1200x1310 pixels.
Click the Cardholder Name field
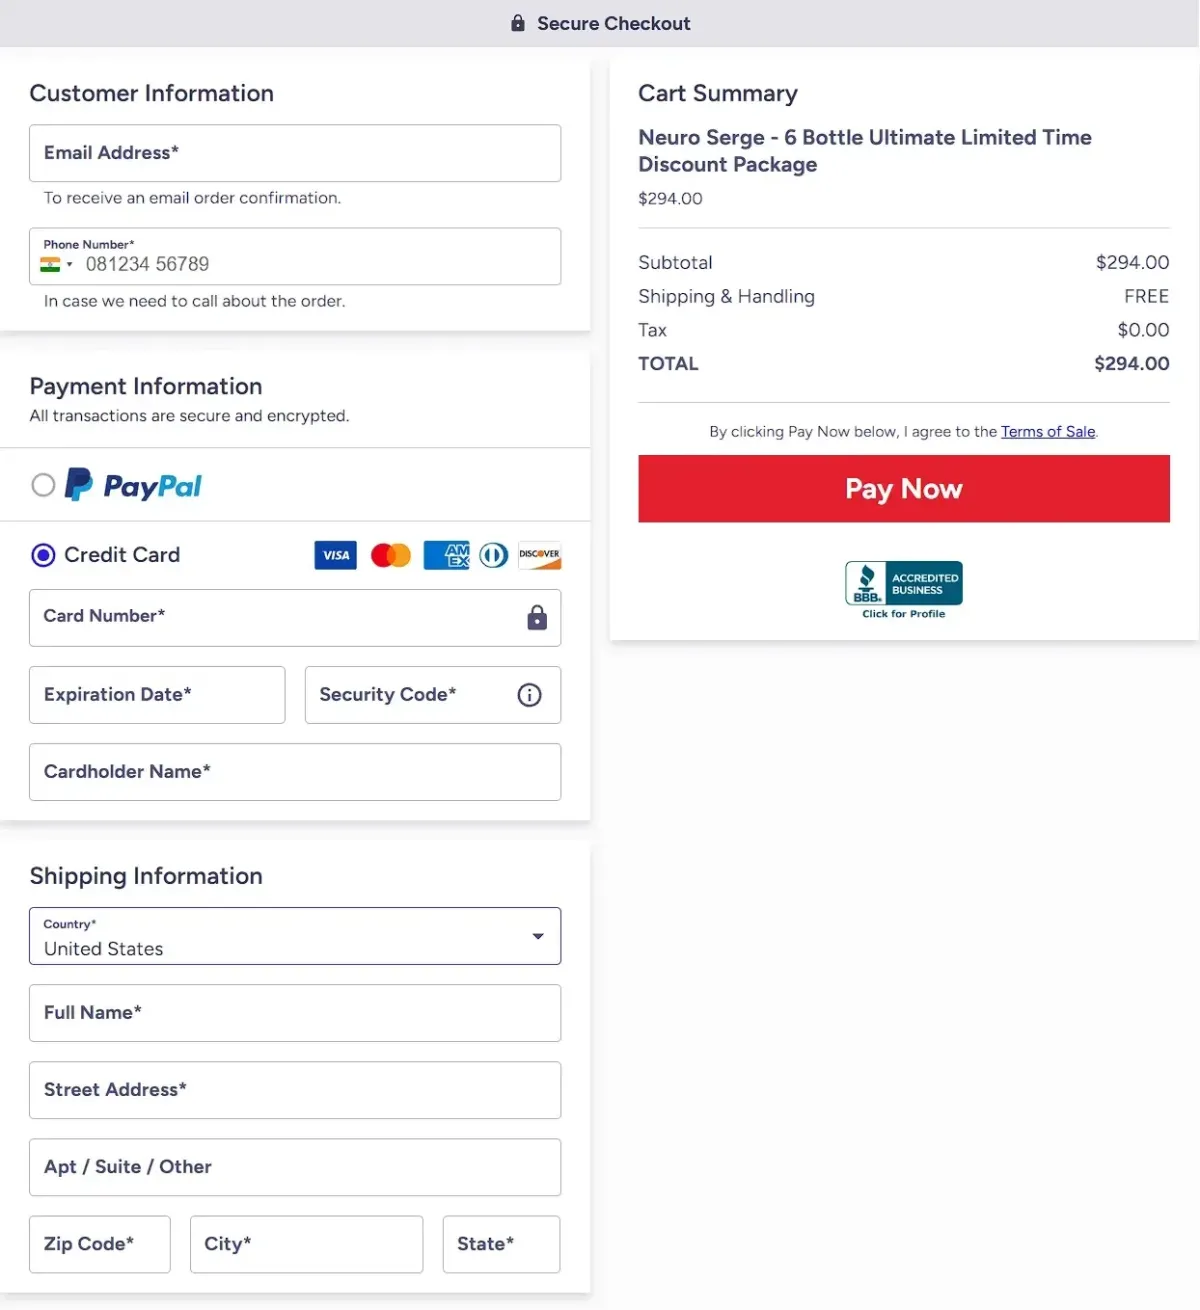[x=295, y=772]
